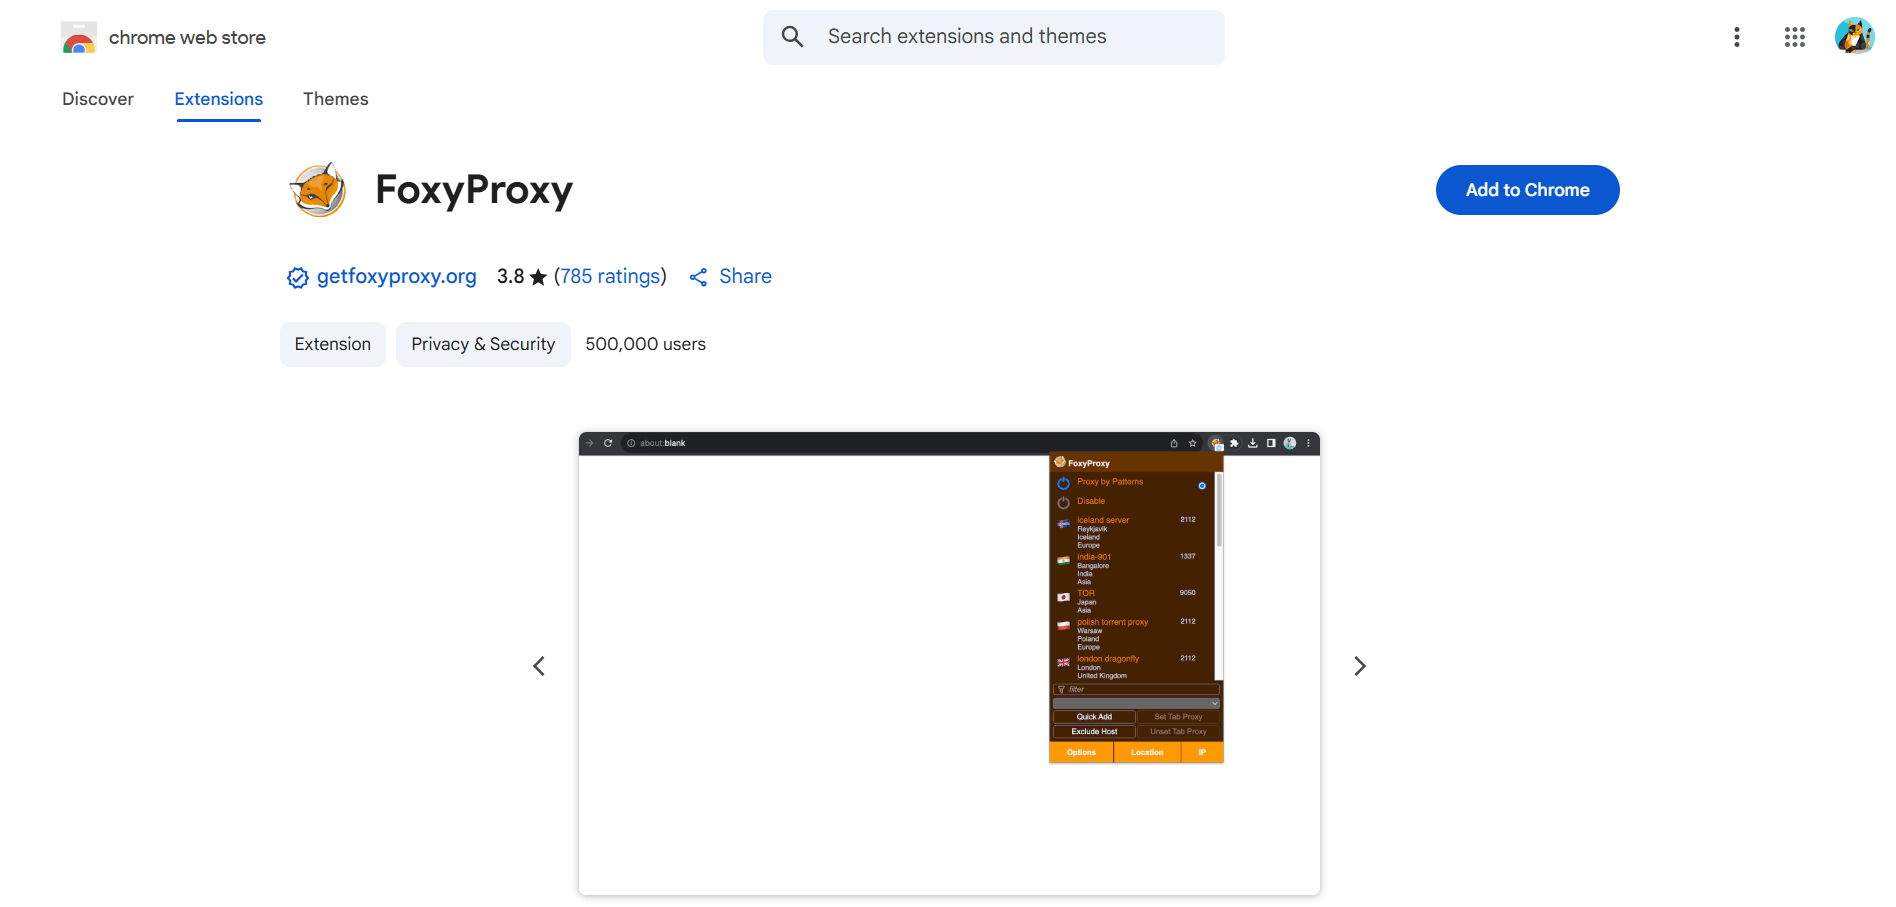This screenshot has height=907, width=1896.
Task: Go to the Discover tab
Action: pos(98,99)
